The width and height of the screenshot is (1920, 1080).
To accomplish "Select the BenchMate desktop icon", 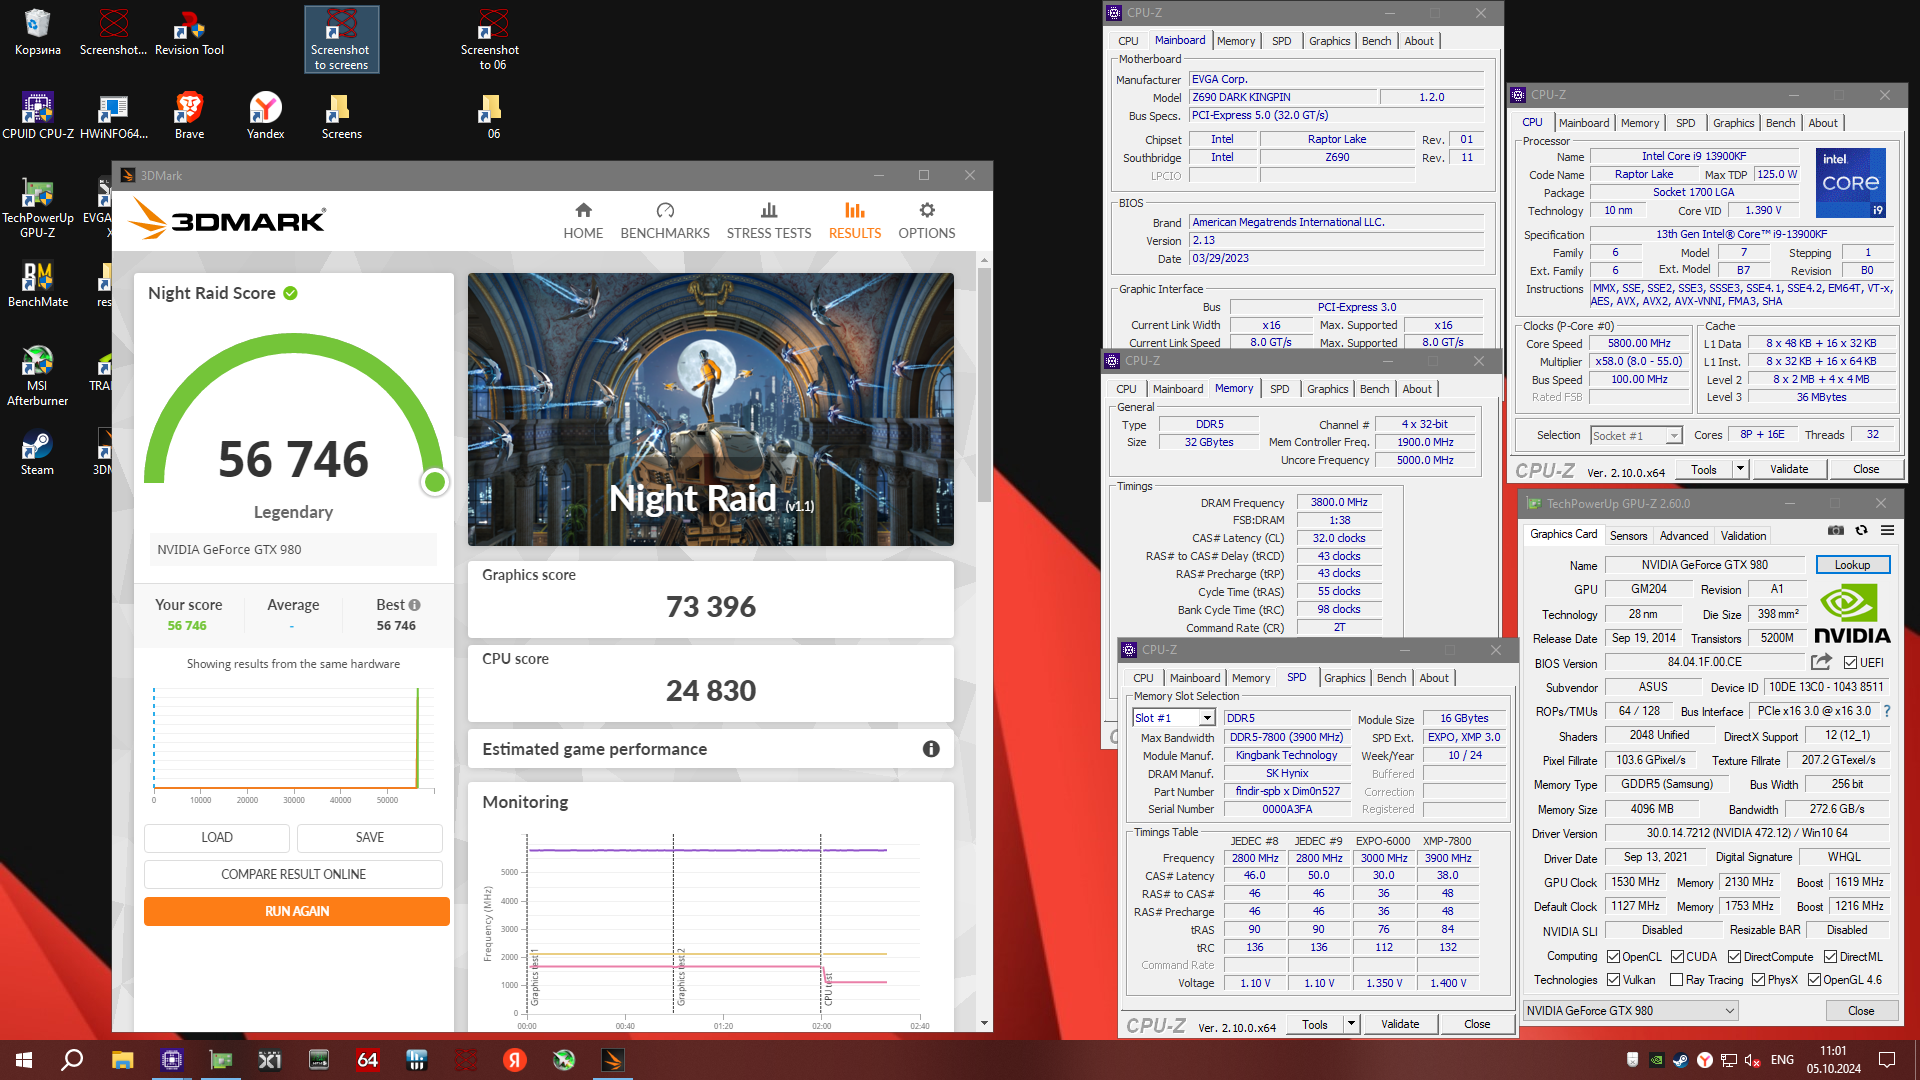I will (38, 284).
